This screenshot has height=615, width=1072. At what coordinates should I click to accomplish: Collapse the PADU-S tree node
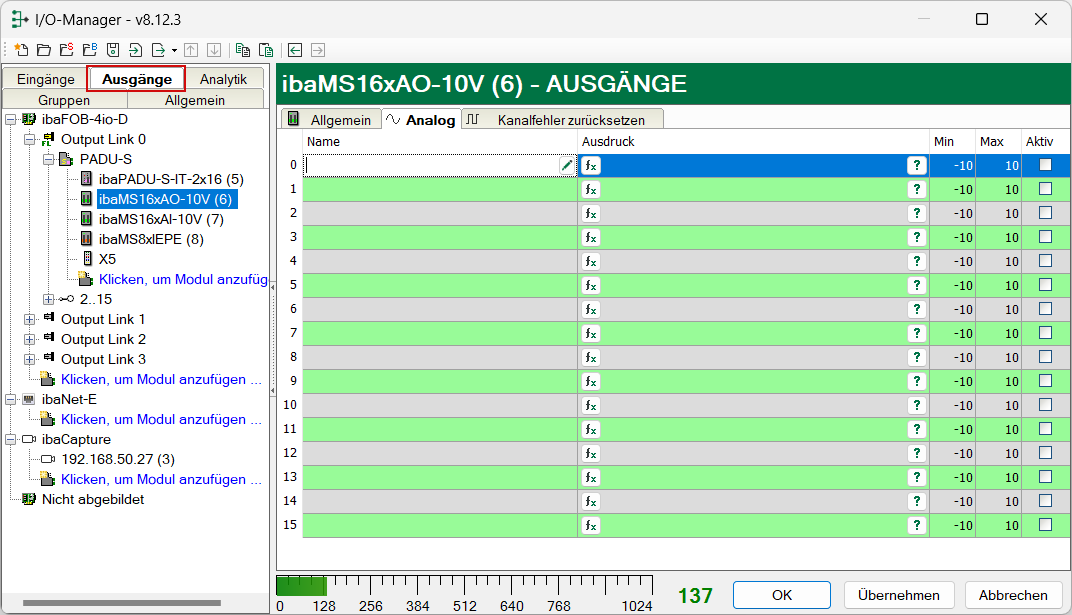(x=48, y=159)
